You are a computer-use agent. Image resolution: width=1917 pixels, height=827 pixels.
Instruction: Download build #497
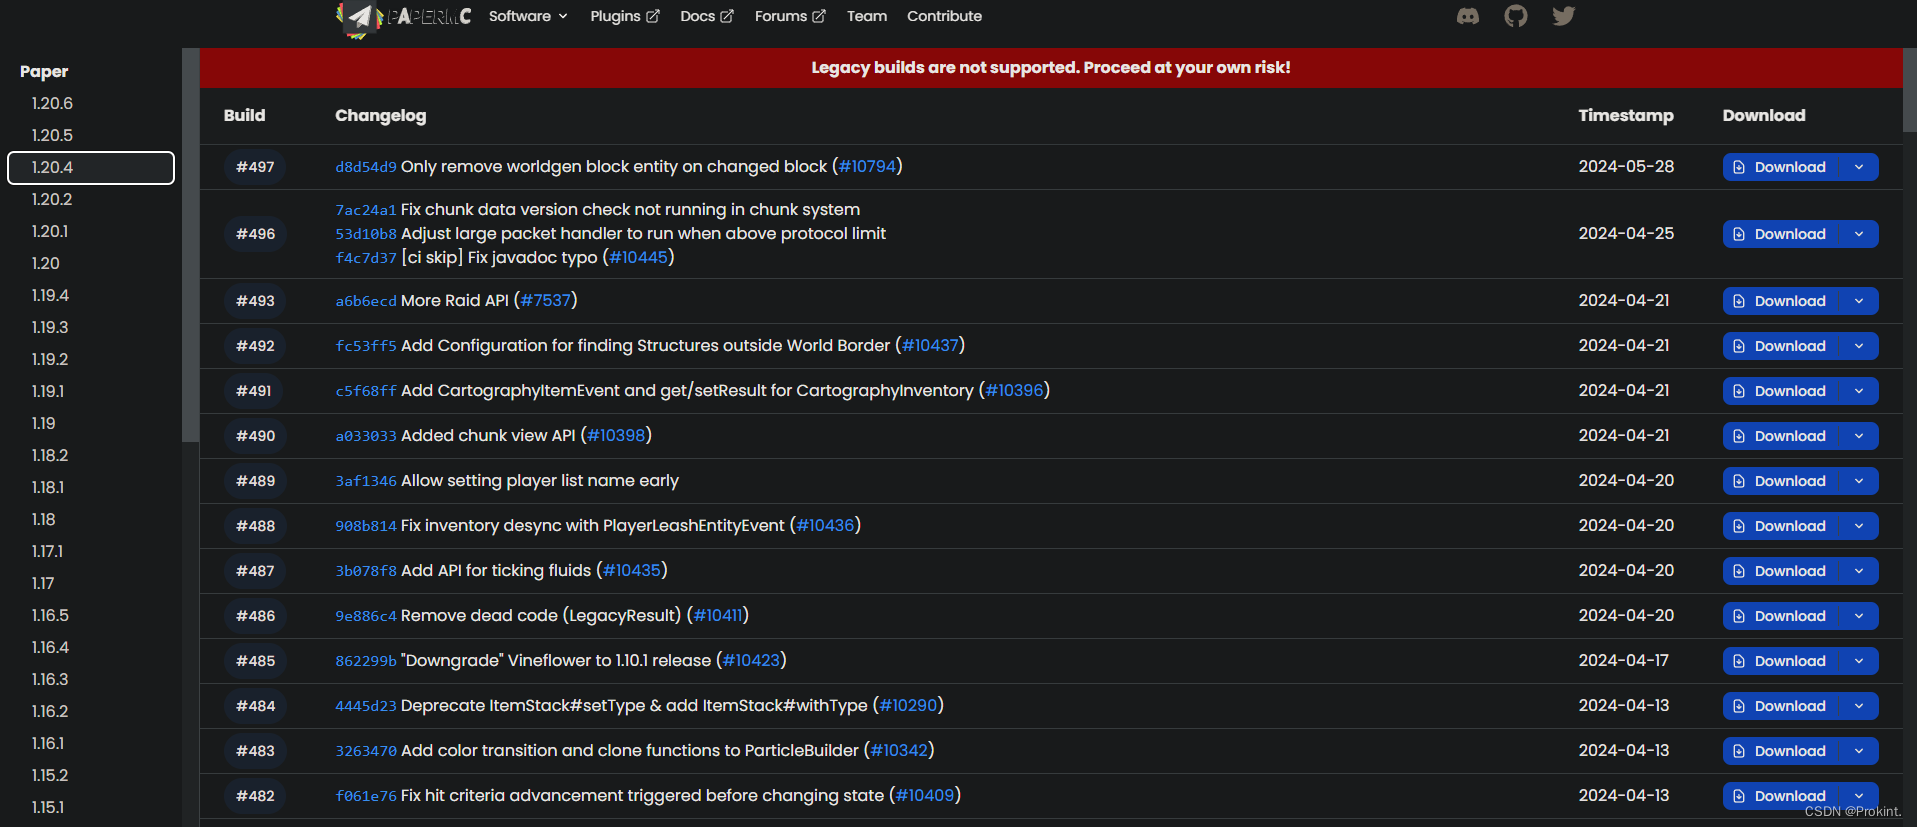(x=1781, y=167)
